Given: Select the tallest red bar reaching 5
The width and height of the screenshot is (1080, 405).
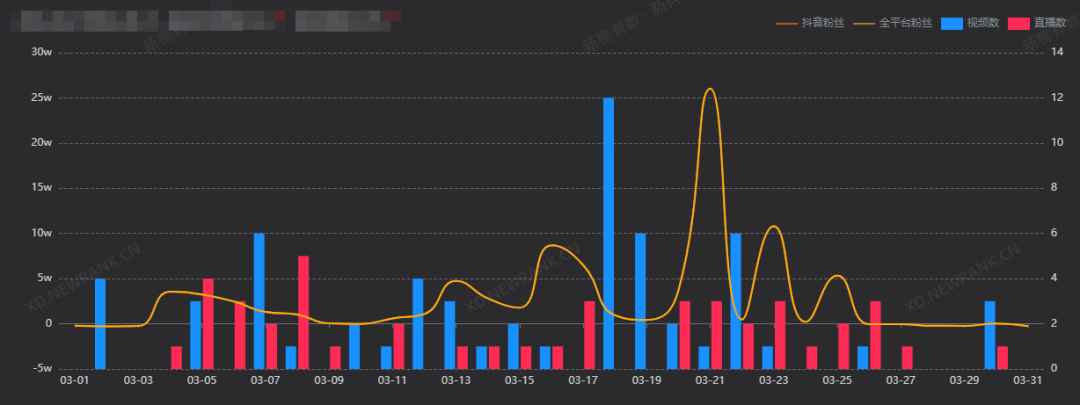Looking at the screenshot, I should click(303, 313).
